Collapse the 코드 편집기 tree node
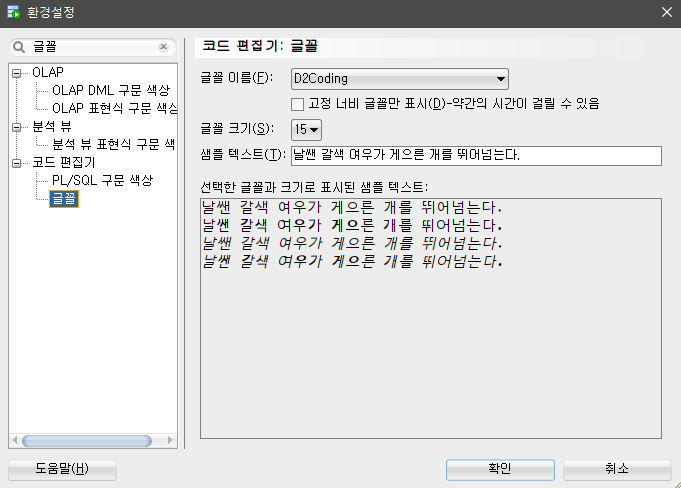This screenshot has height=488, width=681. point(17,163)
